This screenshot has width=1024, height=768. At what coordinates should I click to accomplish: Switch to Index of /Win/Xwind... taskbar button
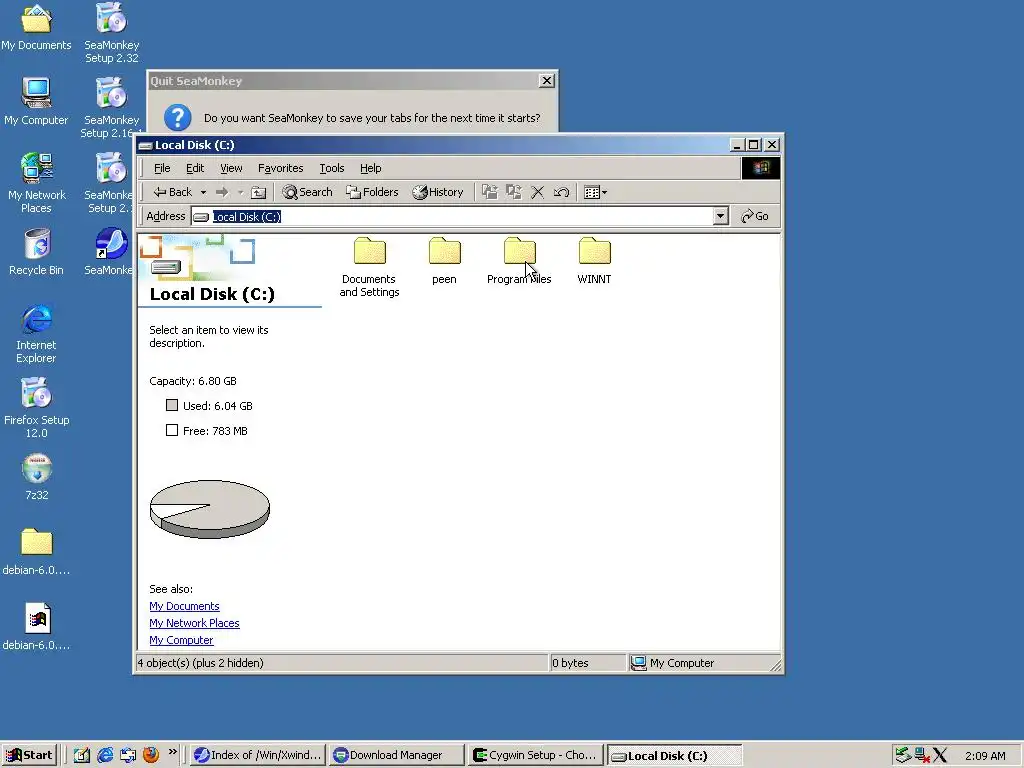pyautogui.click(x=258, y=755)
